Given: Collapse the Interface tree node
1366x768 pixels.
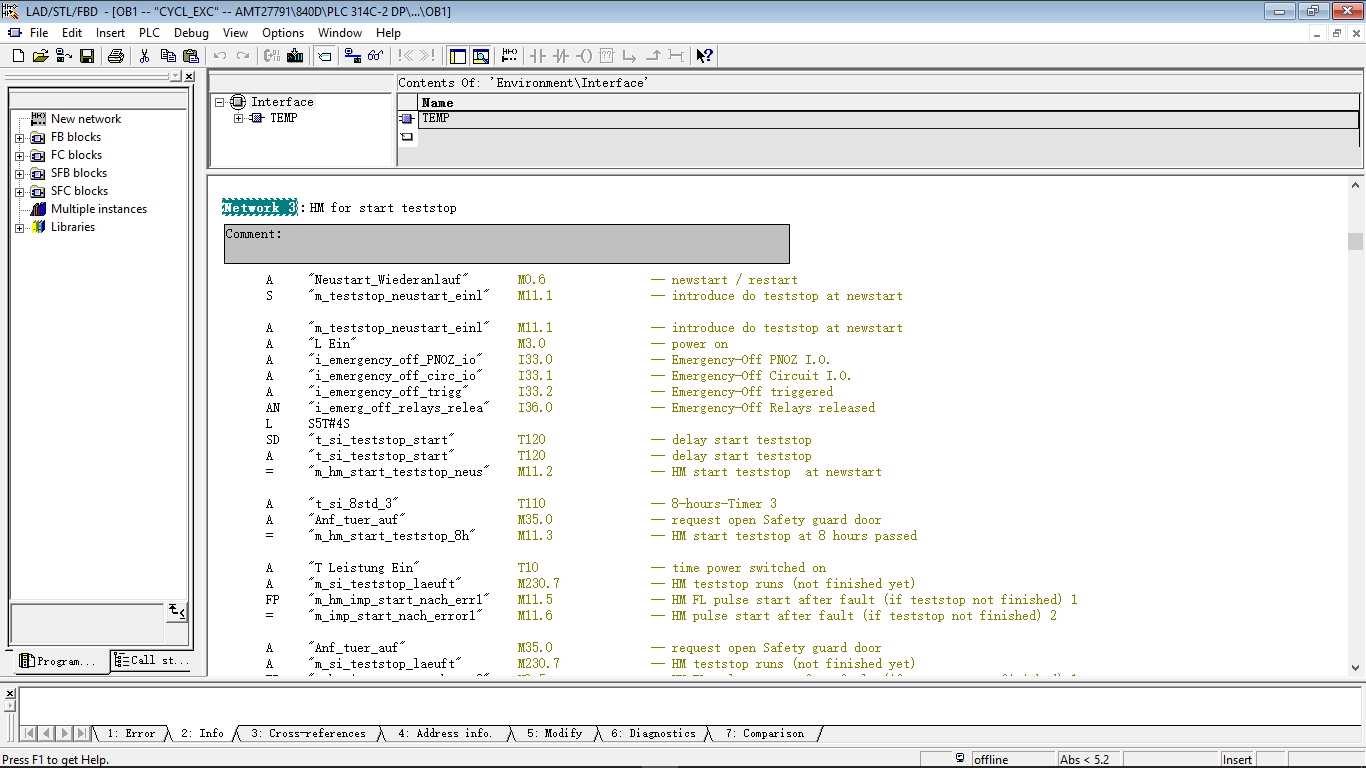Looking at the screenshot, I should tap(219, 102).
